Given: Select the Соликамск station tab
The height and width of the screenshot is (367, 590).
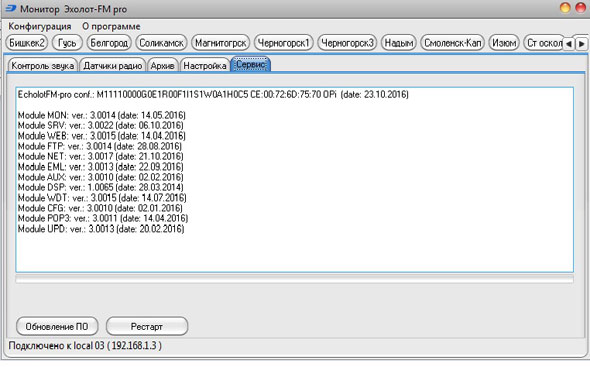Looking at the screenshot, I should tap(161, 43).
